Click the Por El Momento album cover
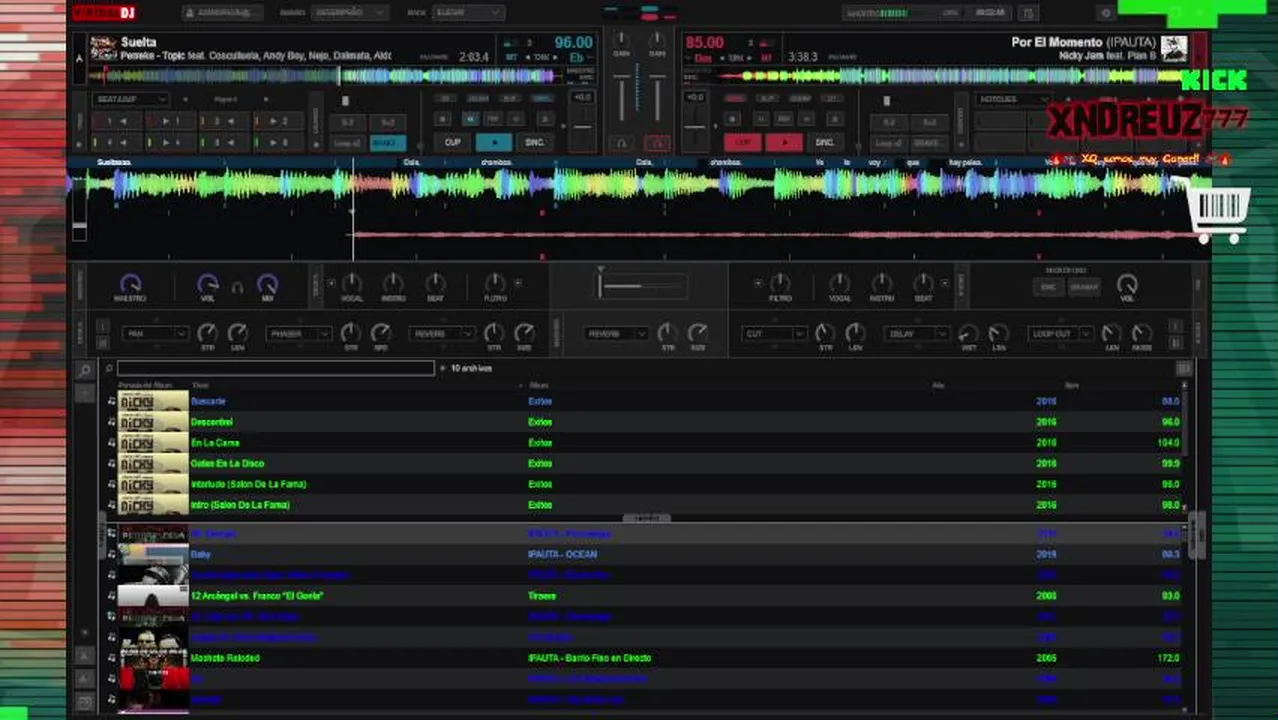 tap(1174, 49)
